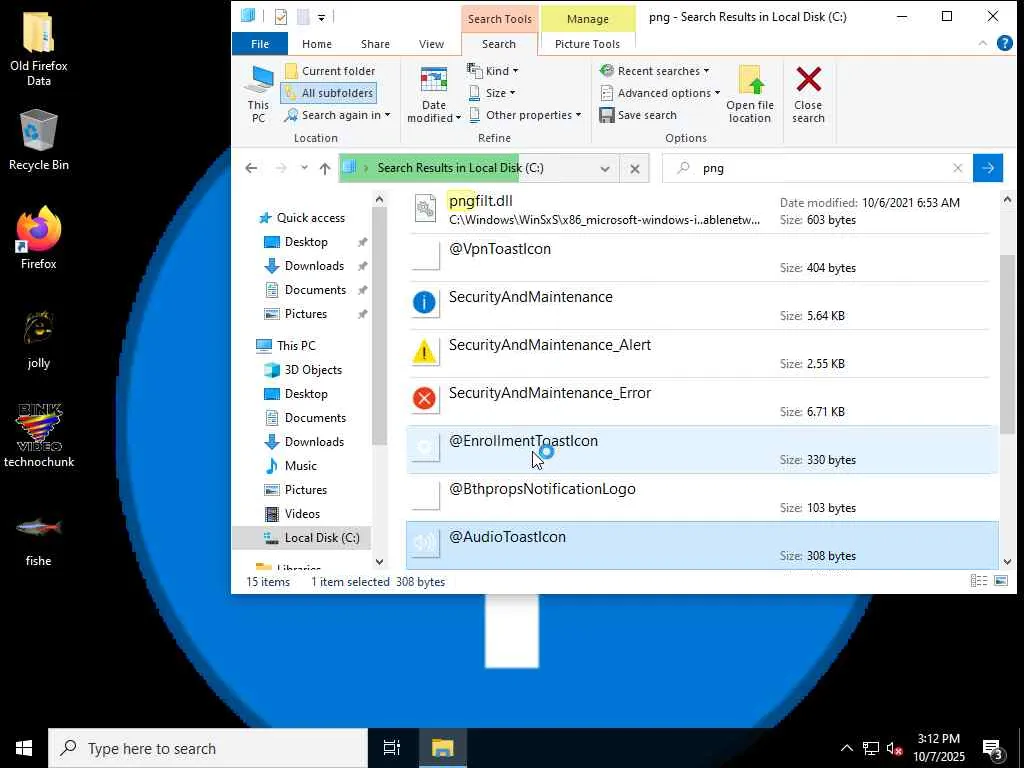Open quick access toolbar customize dropdown

[321, 18]
